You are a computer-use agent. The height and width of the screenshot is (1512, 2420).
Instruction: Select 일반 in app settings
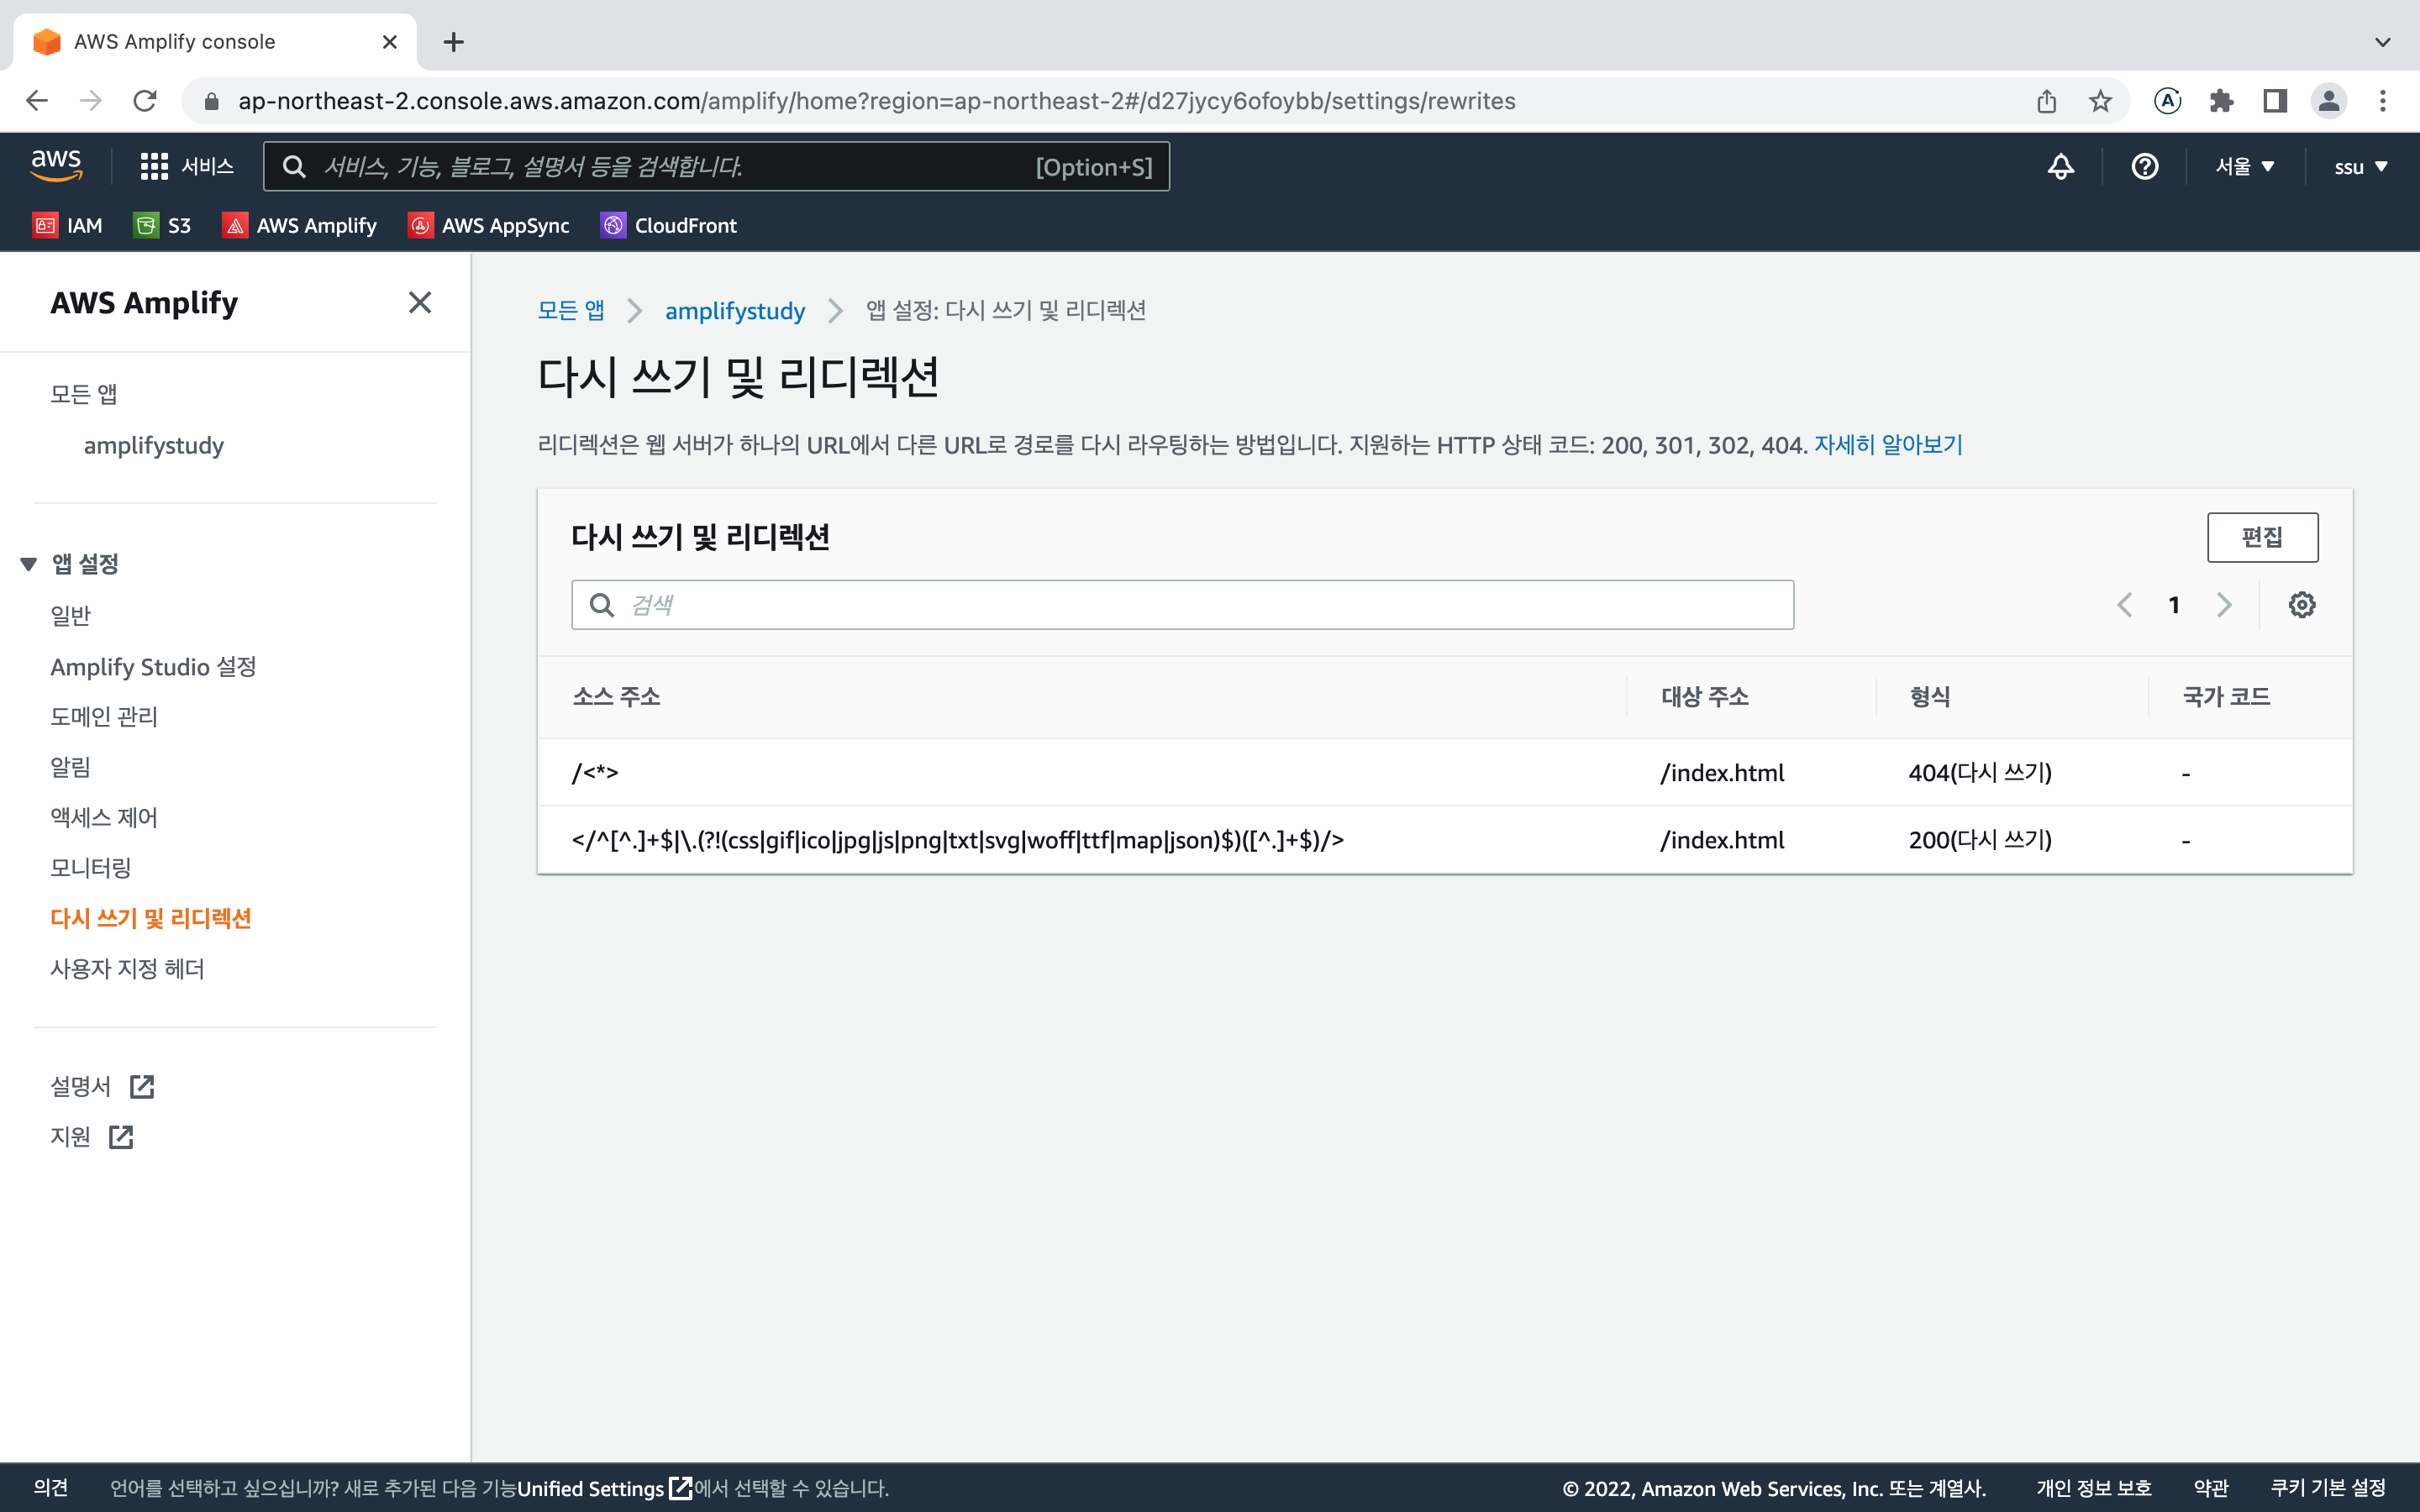pos(71,615)
